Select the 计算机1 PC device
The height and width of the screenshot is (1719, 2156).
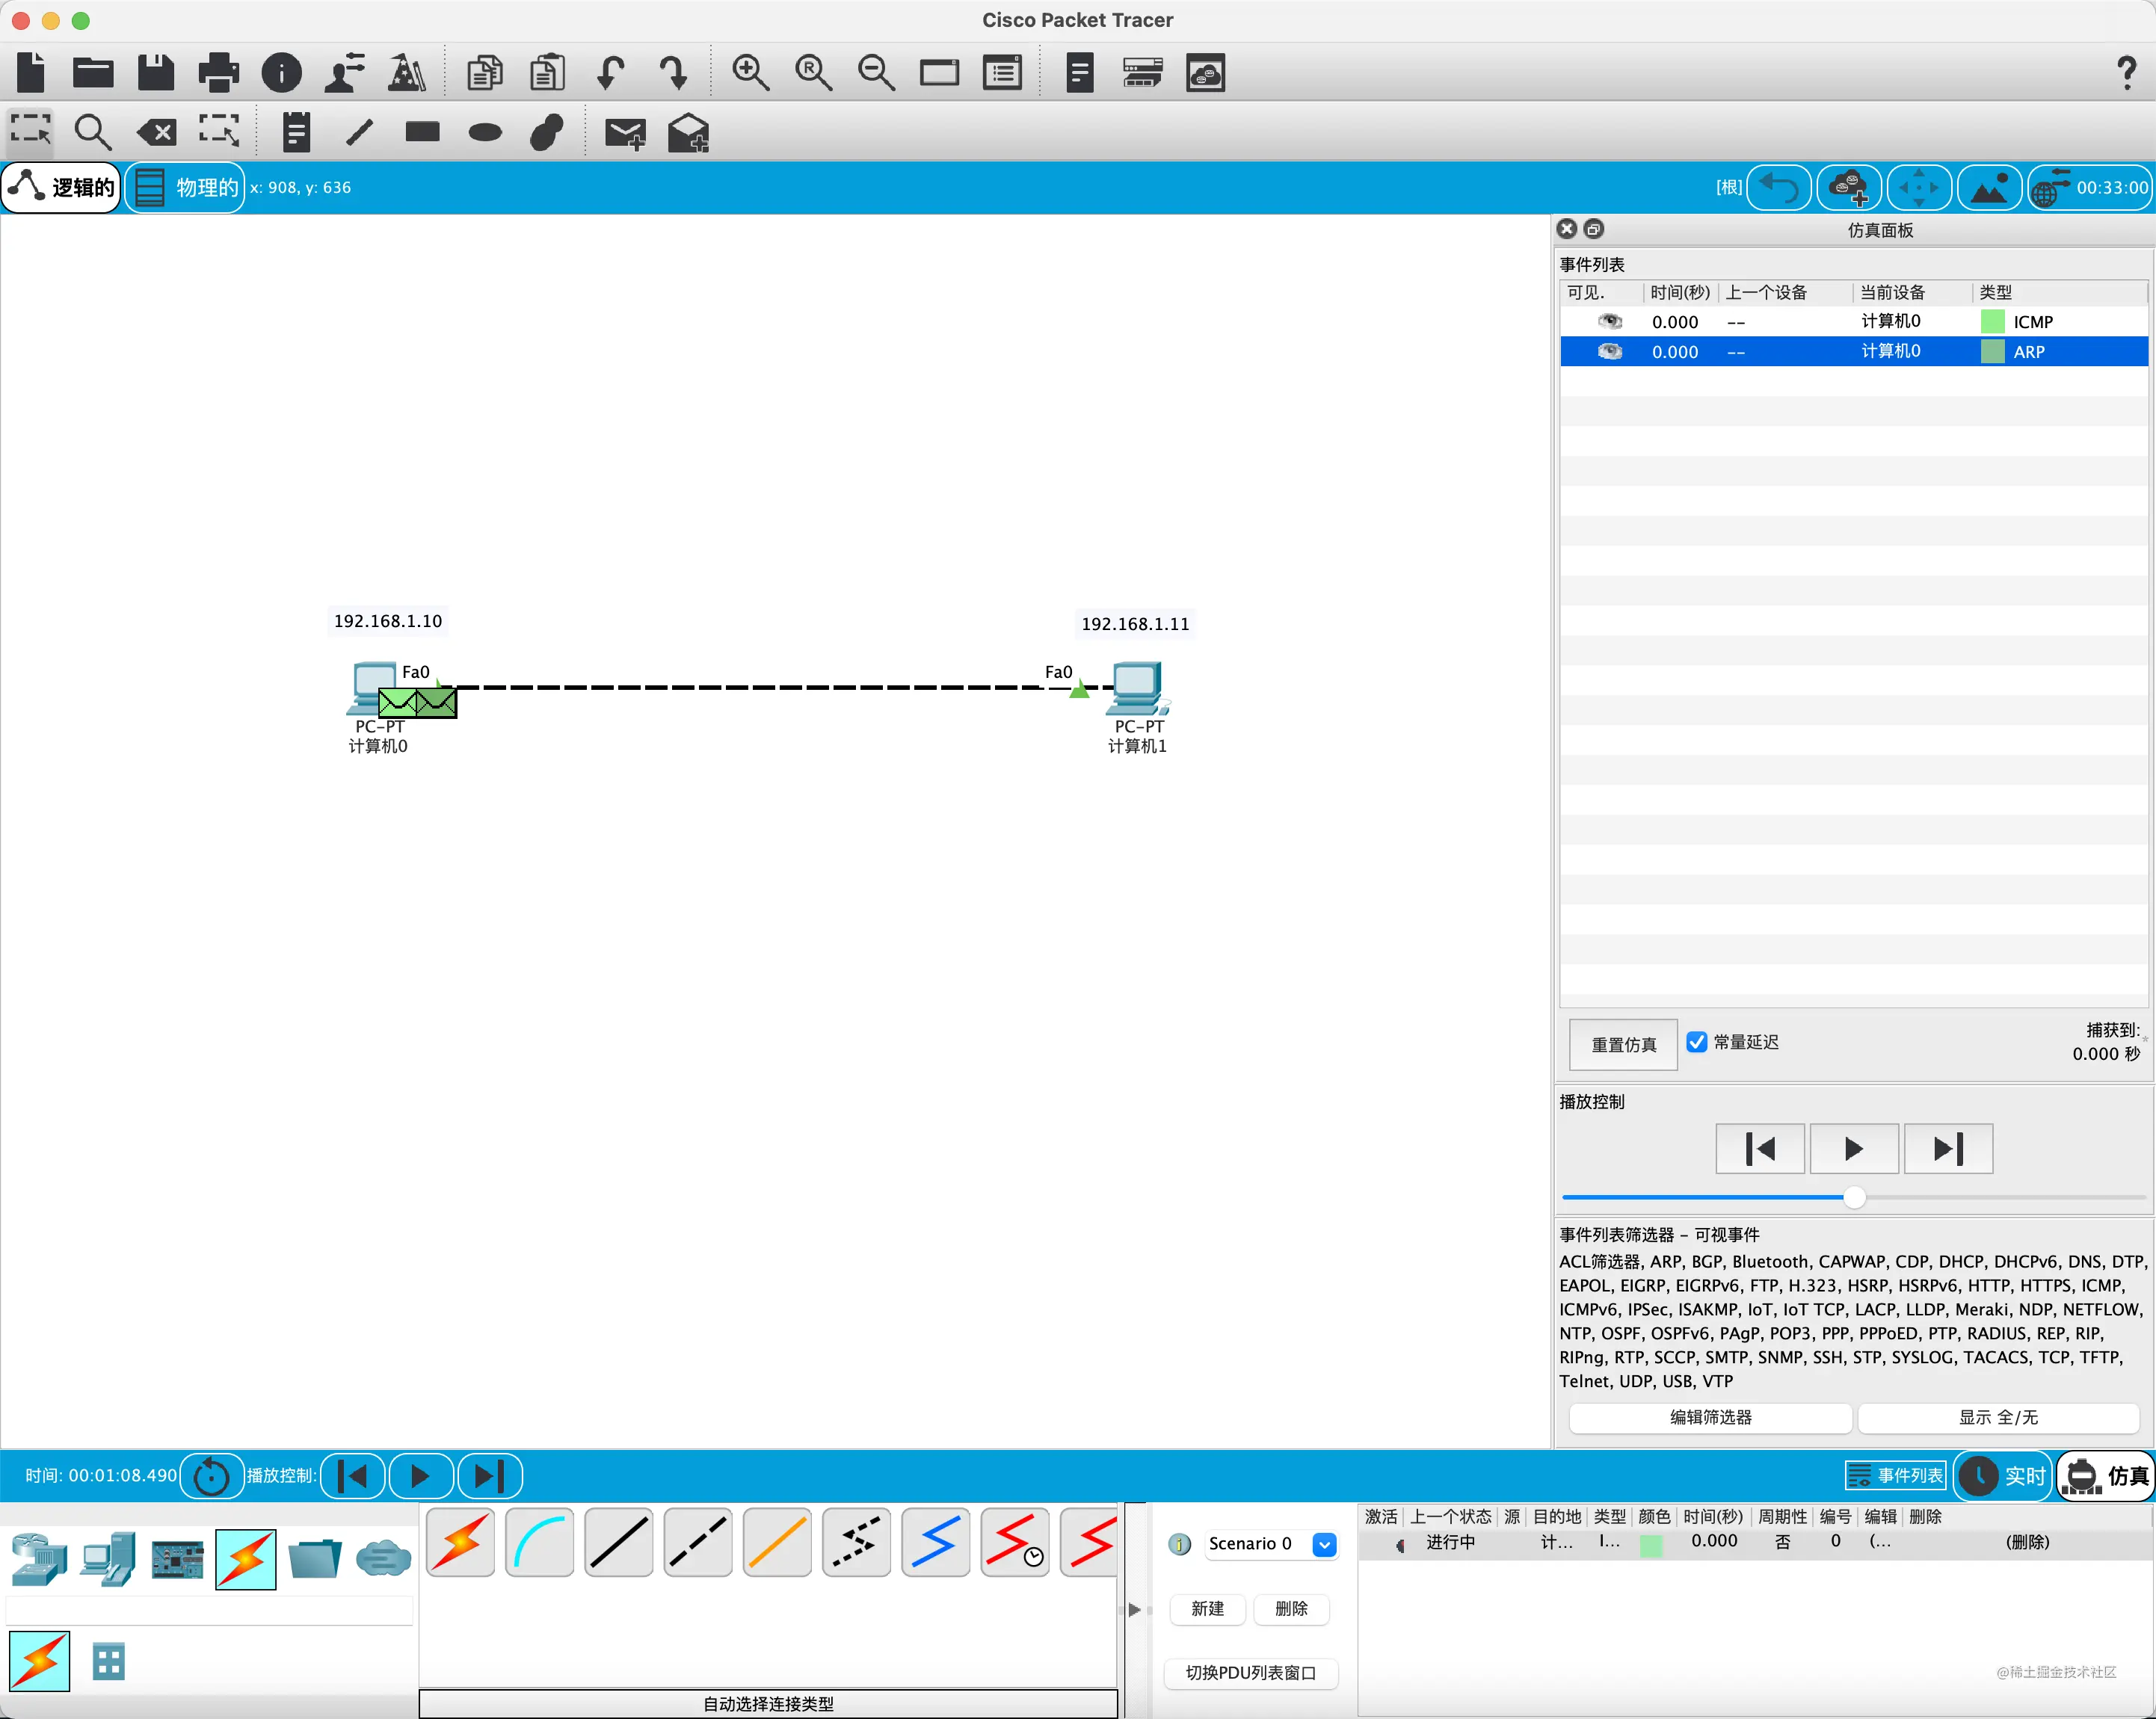click(1137, 688)
